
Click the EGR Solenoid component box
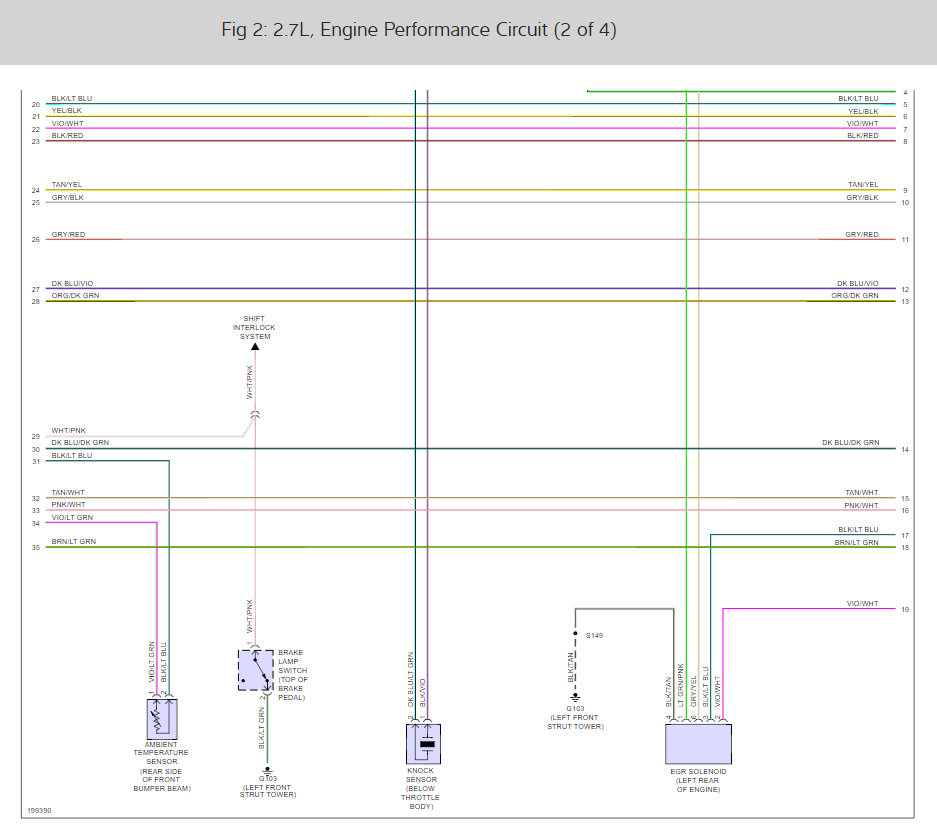coord(698,744)
